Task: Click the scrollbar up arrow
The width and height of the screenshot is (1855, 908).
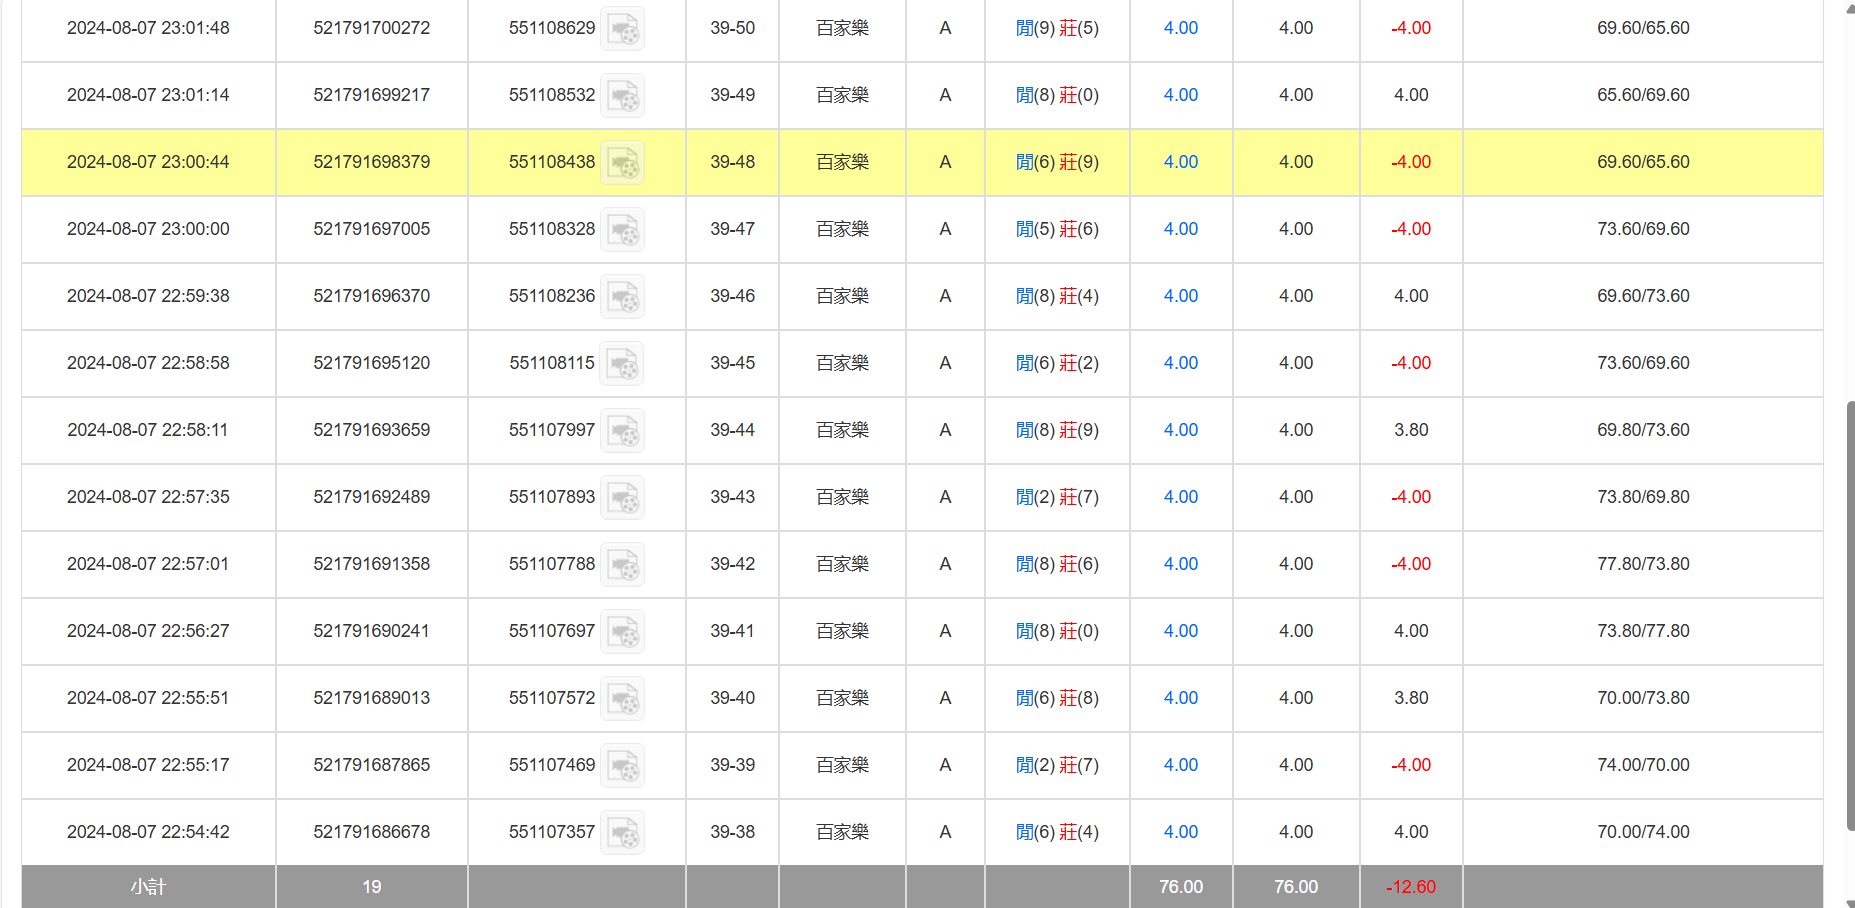Action: (x=1849, y=6)
